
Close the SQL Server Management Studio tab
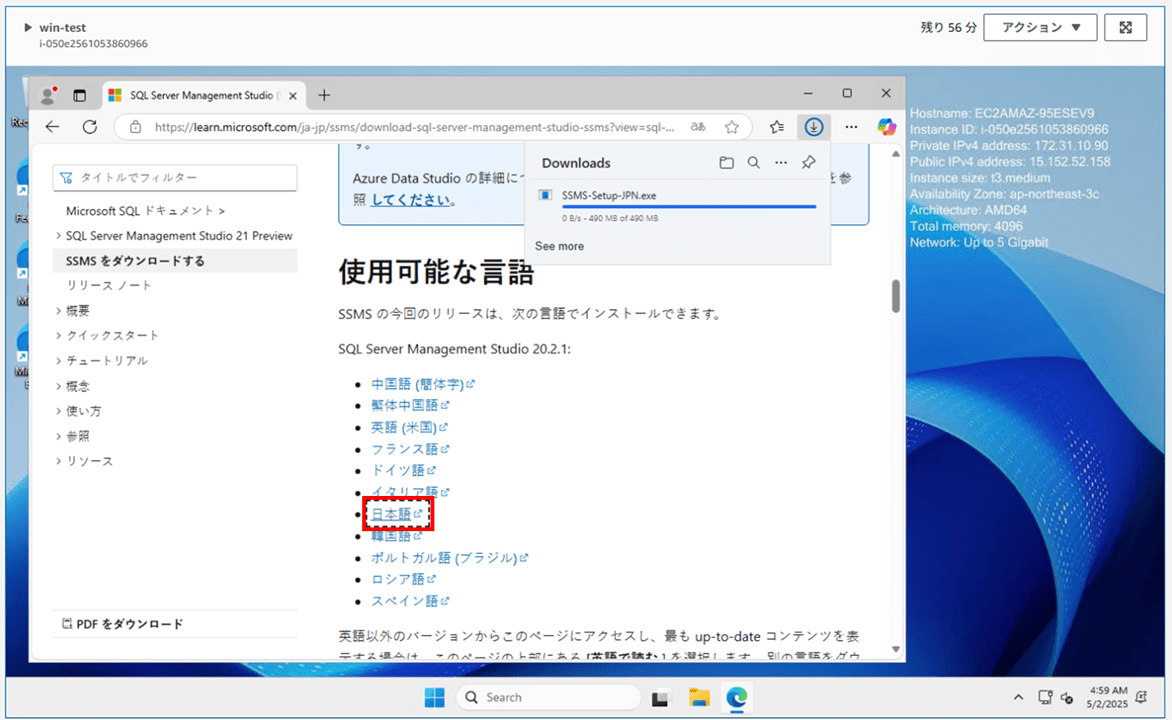click(293, 96)
